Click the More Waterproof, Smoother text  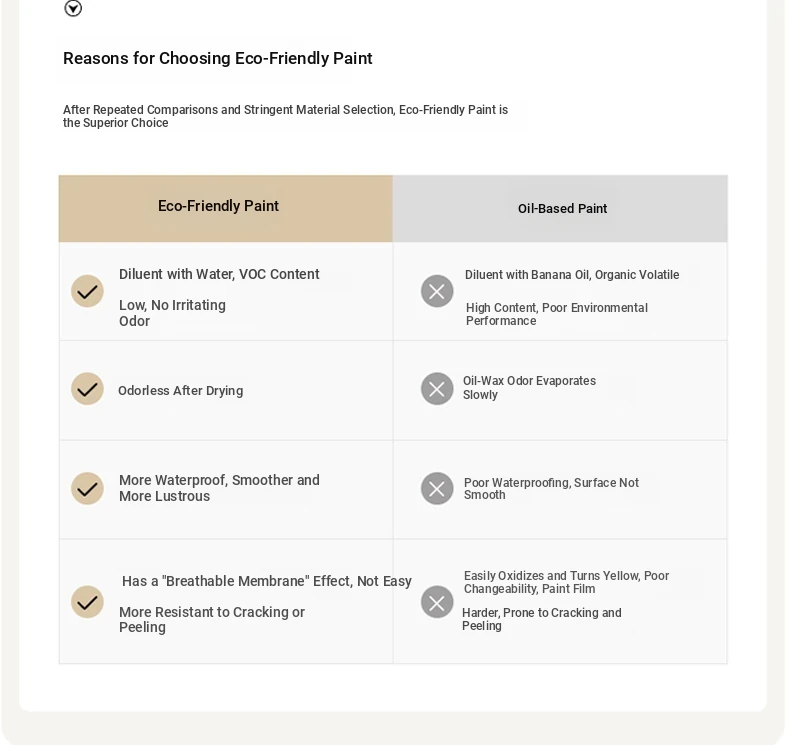[x=219, y=488]
